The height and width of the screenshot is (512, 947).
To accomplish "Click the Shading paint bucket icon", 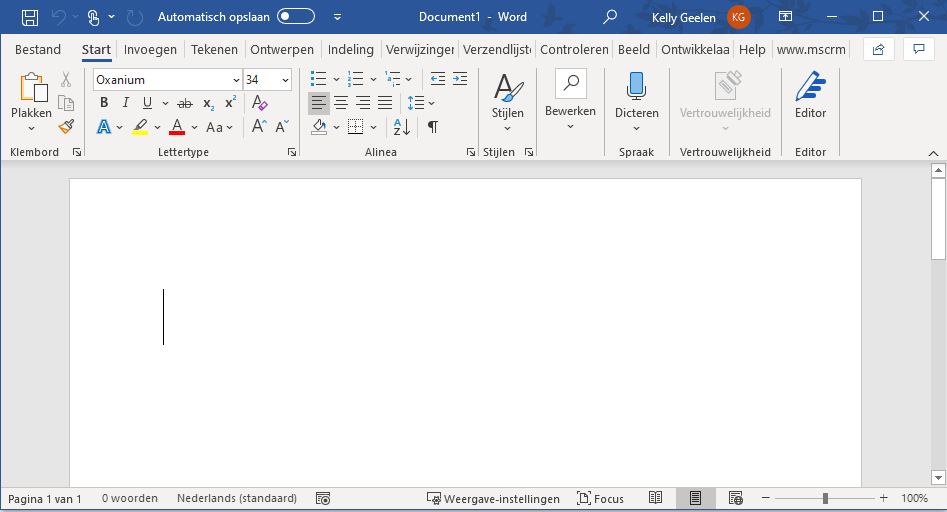I will [x=319, y=127].
